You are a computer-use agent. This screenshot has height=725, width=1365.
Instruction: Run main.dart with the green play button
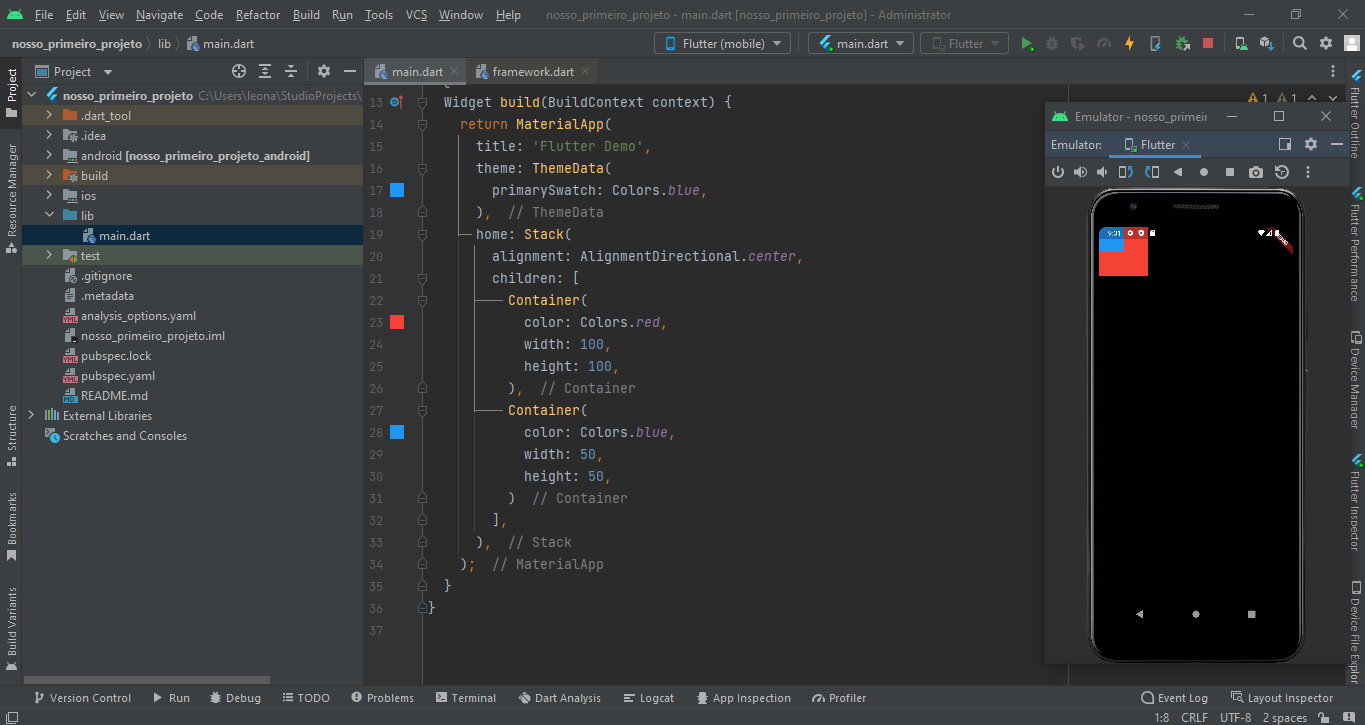coord(1026,43)
